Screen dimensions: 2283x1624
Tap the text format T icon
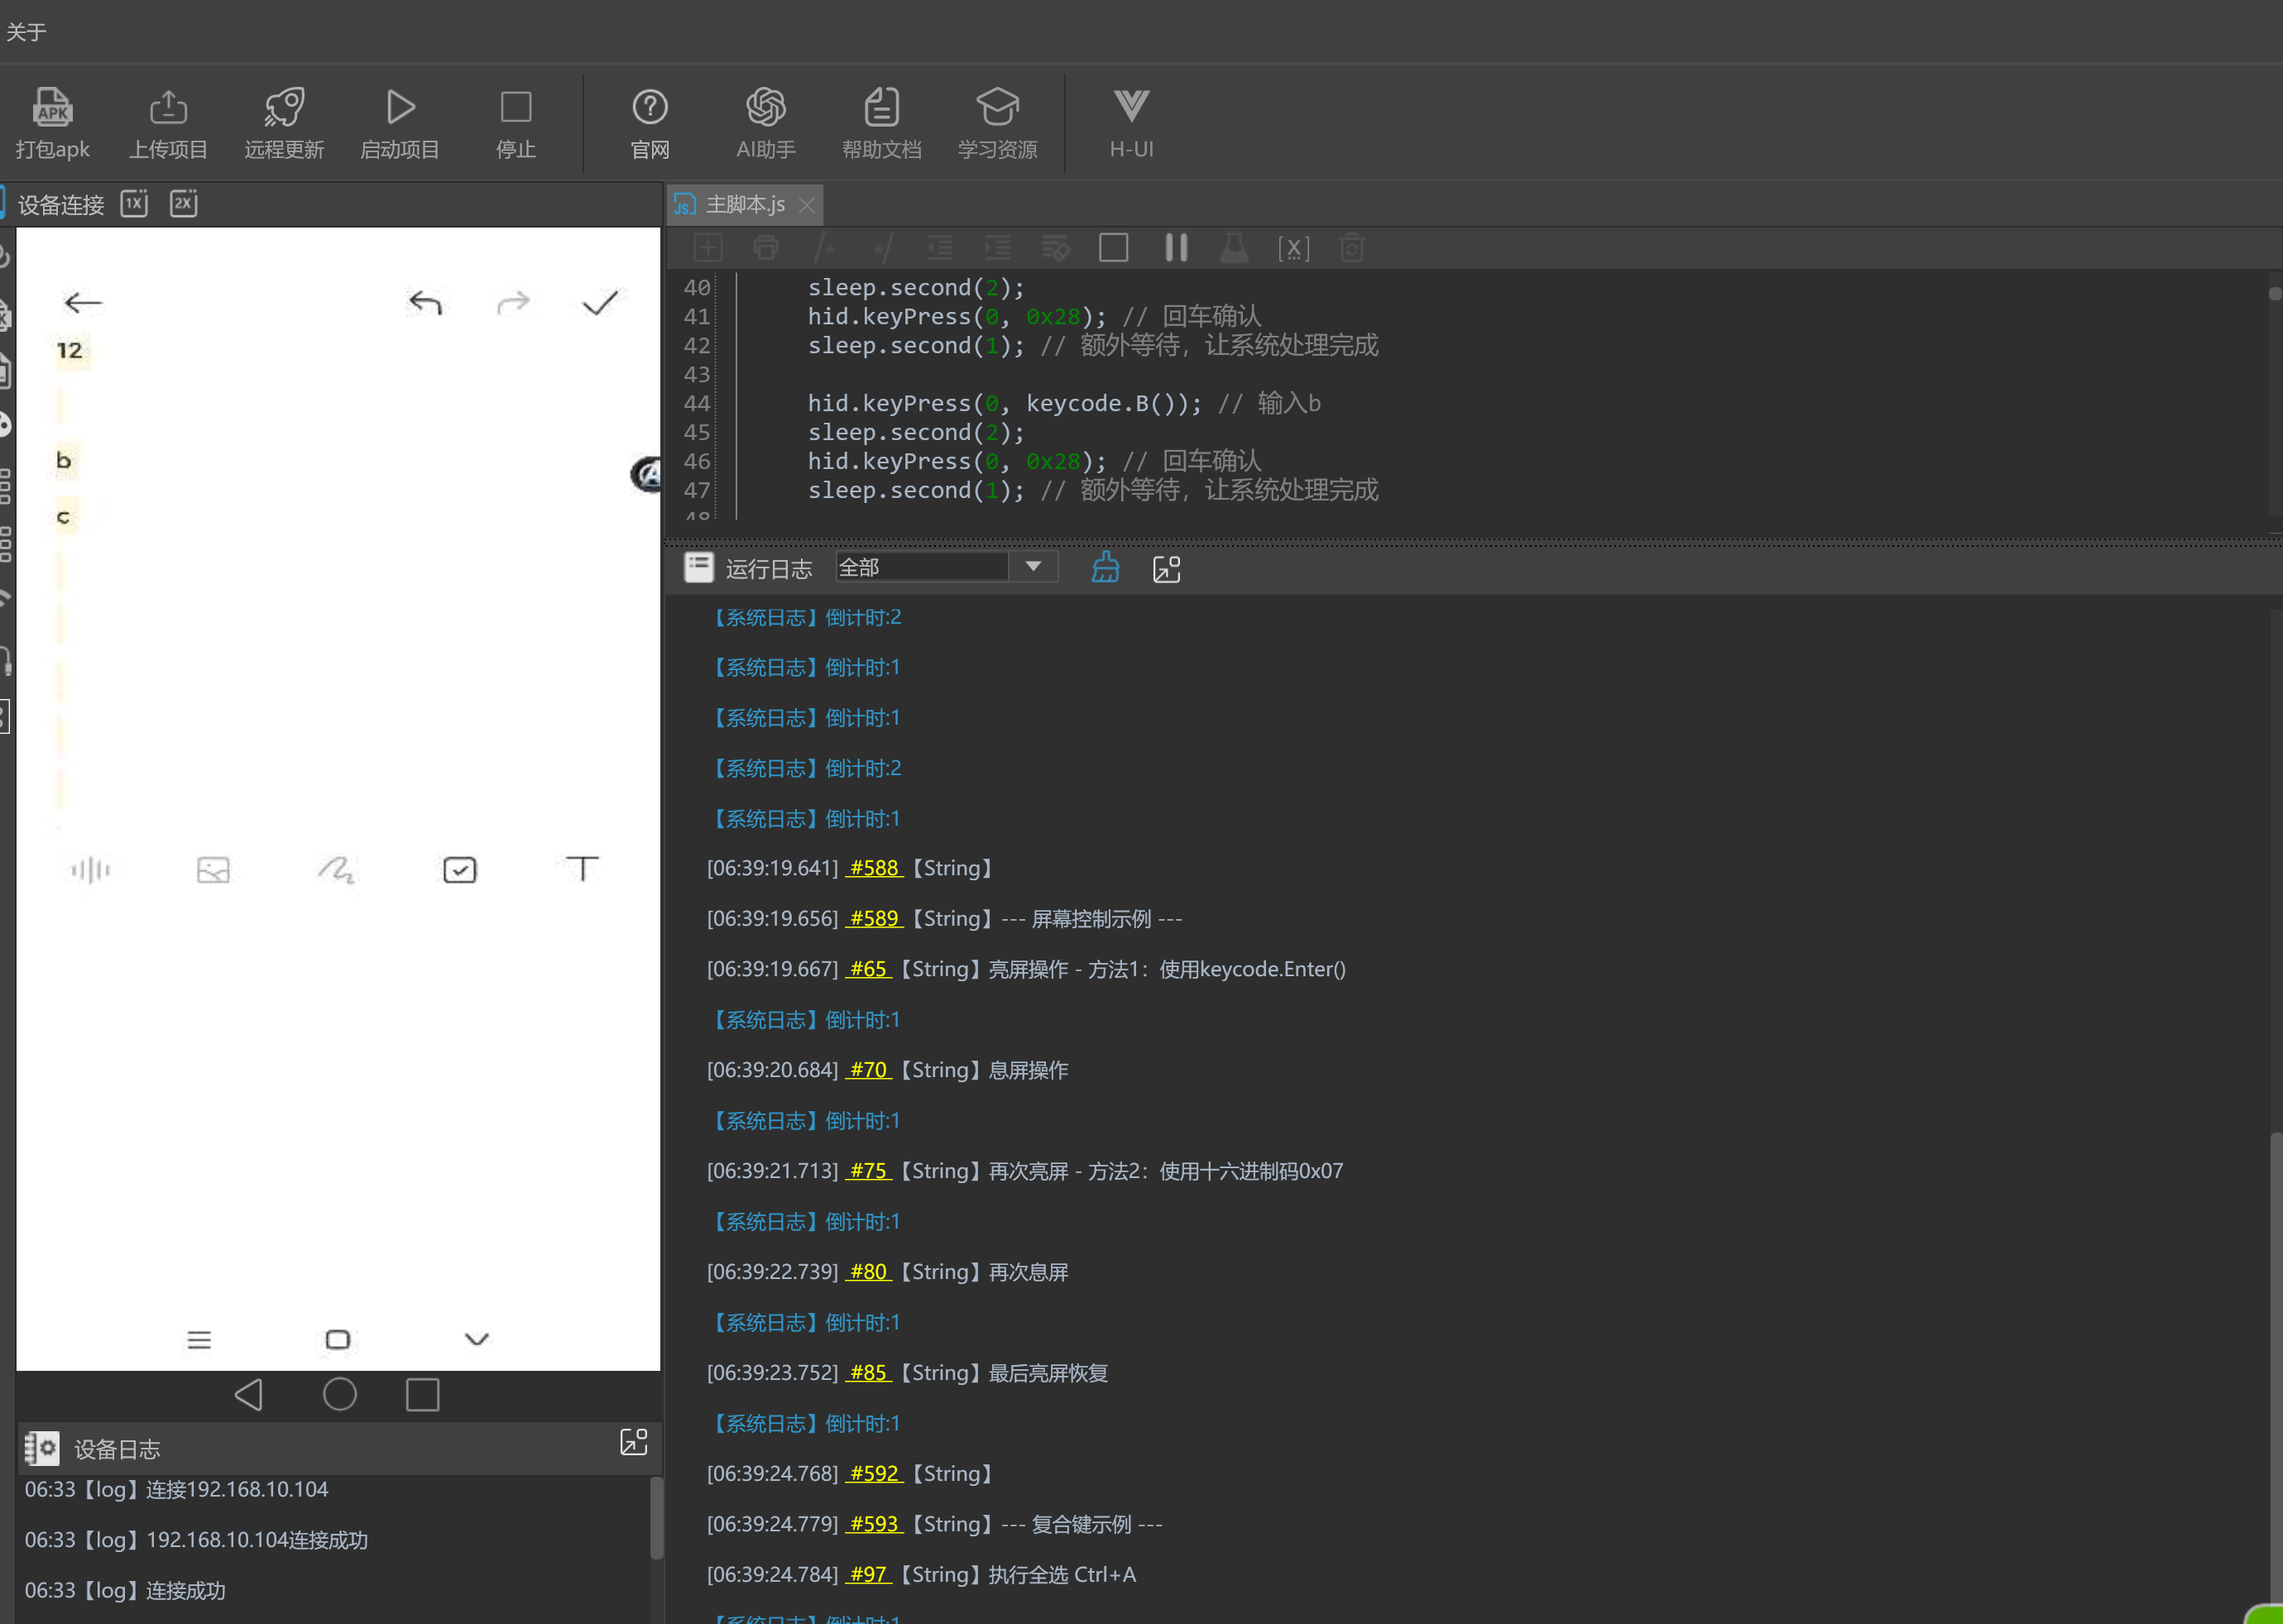pyautogui.click(x=582, y=868)
